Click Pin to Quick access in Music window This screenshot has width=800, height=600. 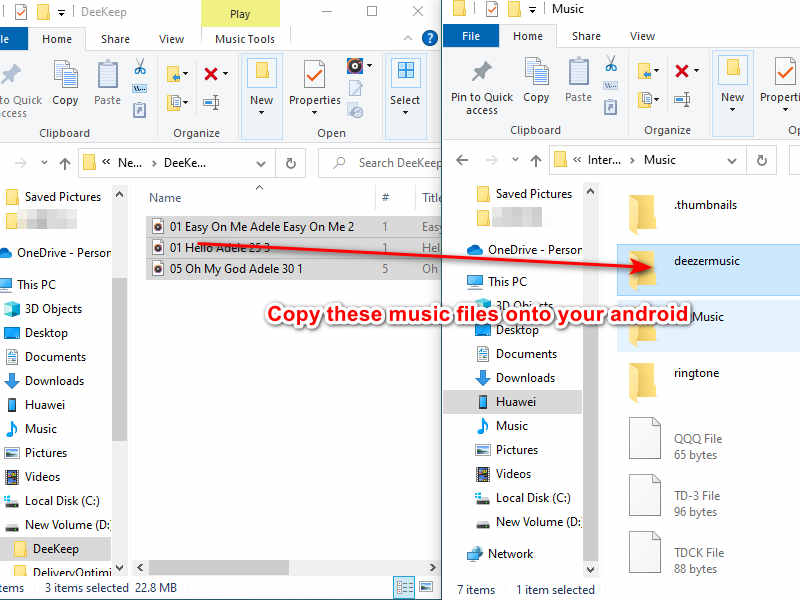point(482,88)
